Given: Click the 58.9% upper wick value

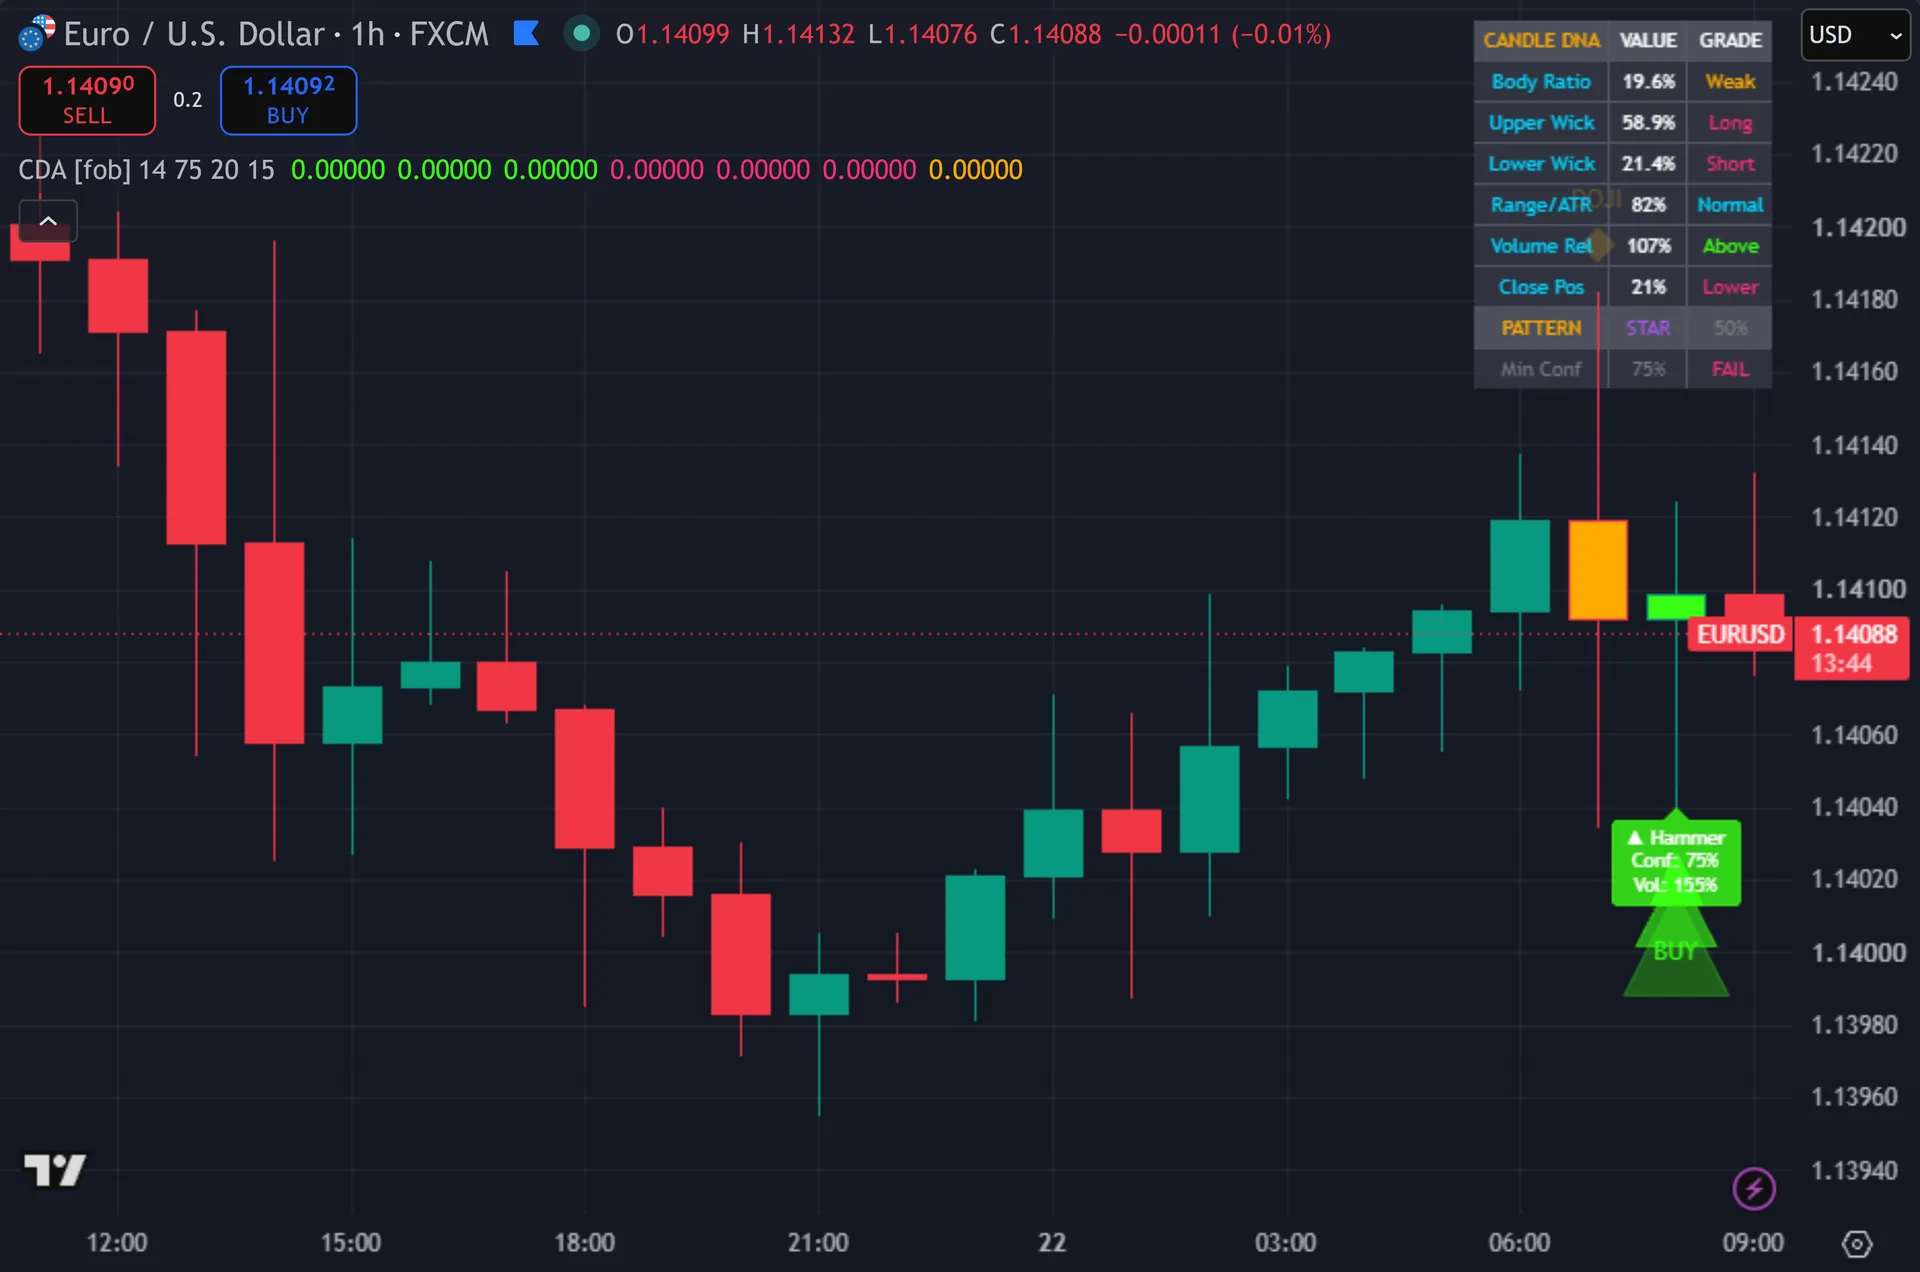Looking at the screenshot, I should [x=1648, y=122].
